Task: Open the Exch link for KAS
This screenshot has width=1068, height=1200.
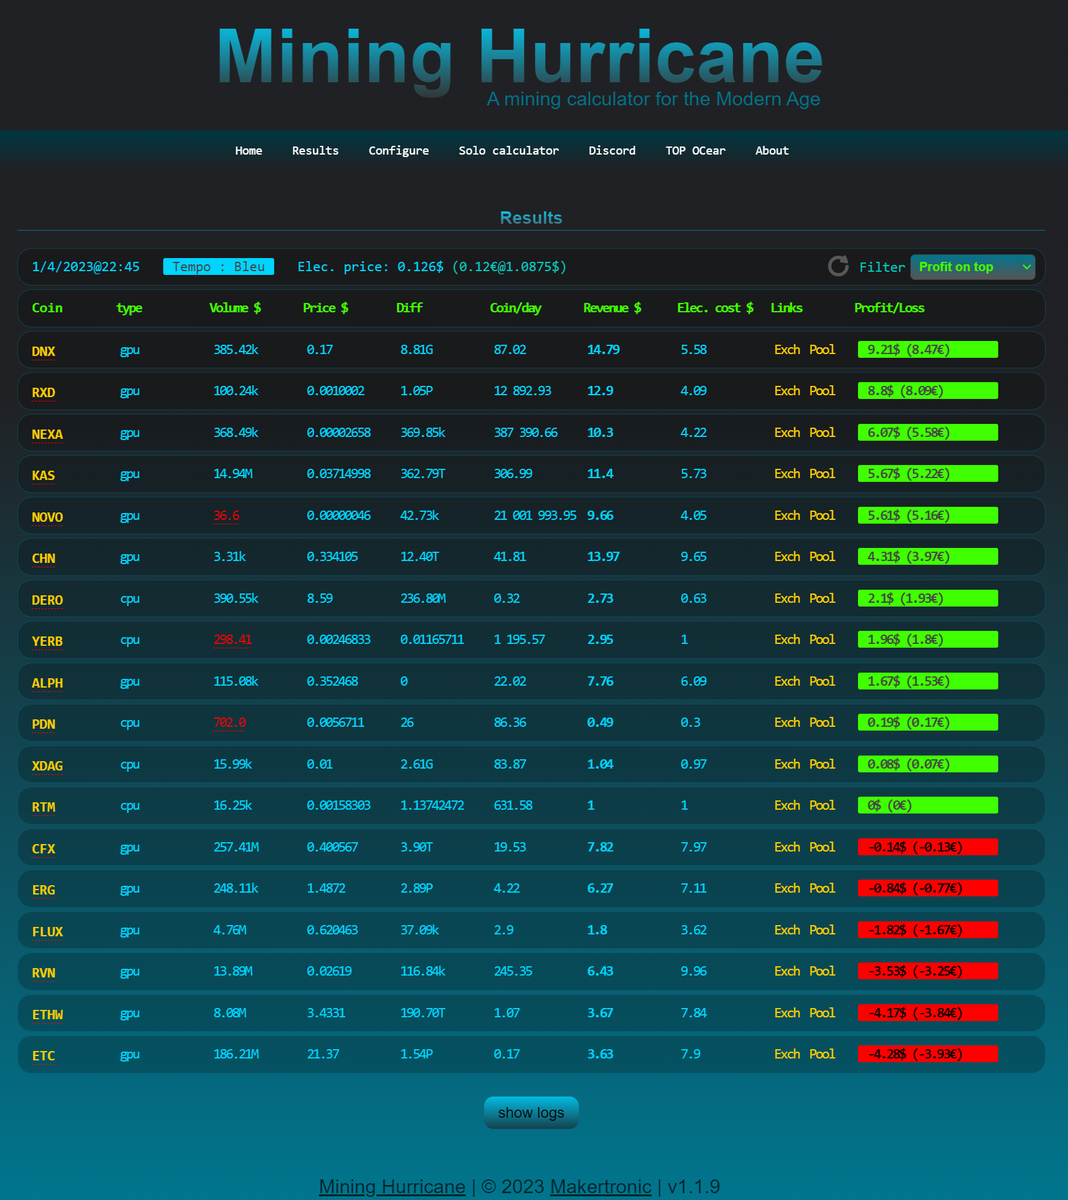Action: pos(787,474)
